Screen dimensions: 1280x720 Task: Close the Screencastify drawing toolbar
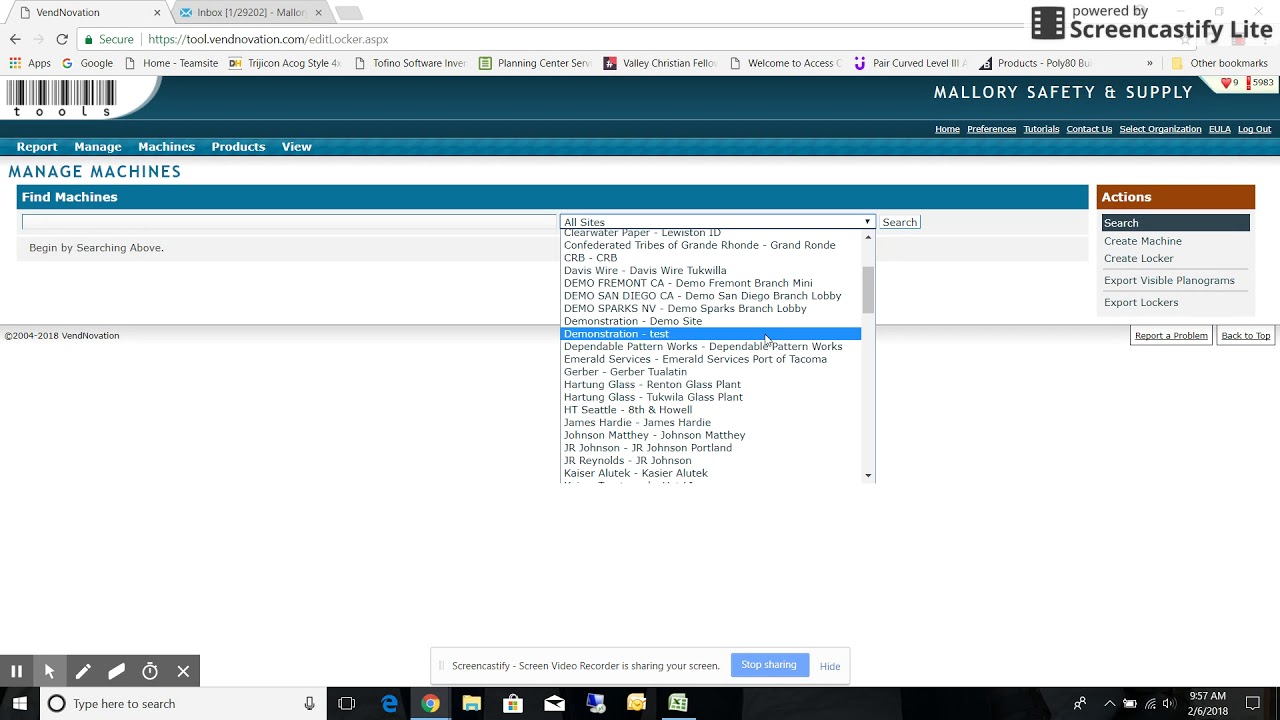click(x=183, y=672)
